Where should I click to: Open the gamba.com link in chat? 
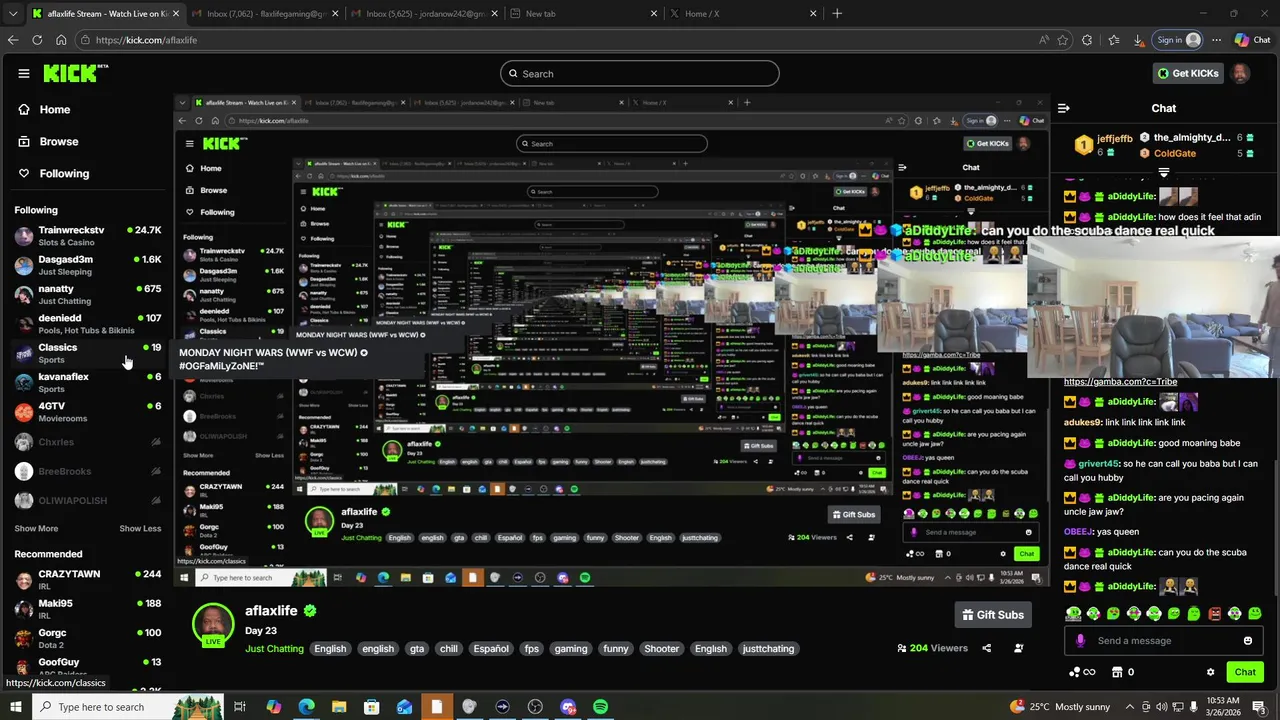(1120, 382)
